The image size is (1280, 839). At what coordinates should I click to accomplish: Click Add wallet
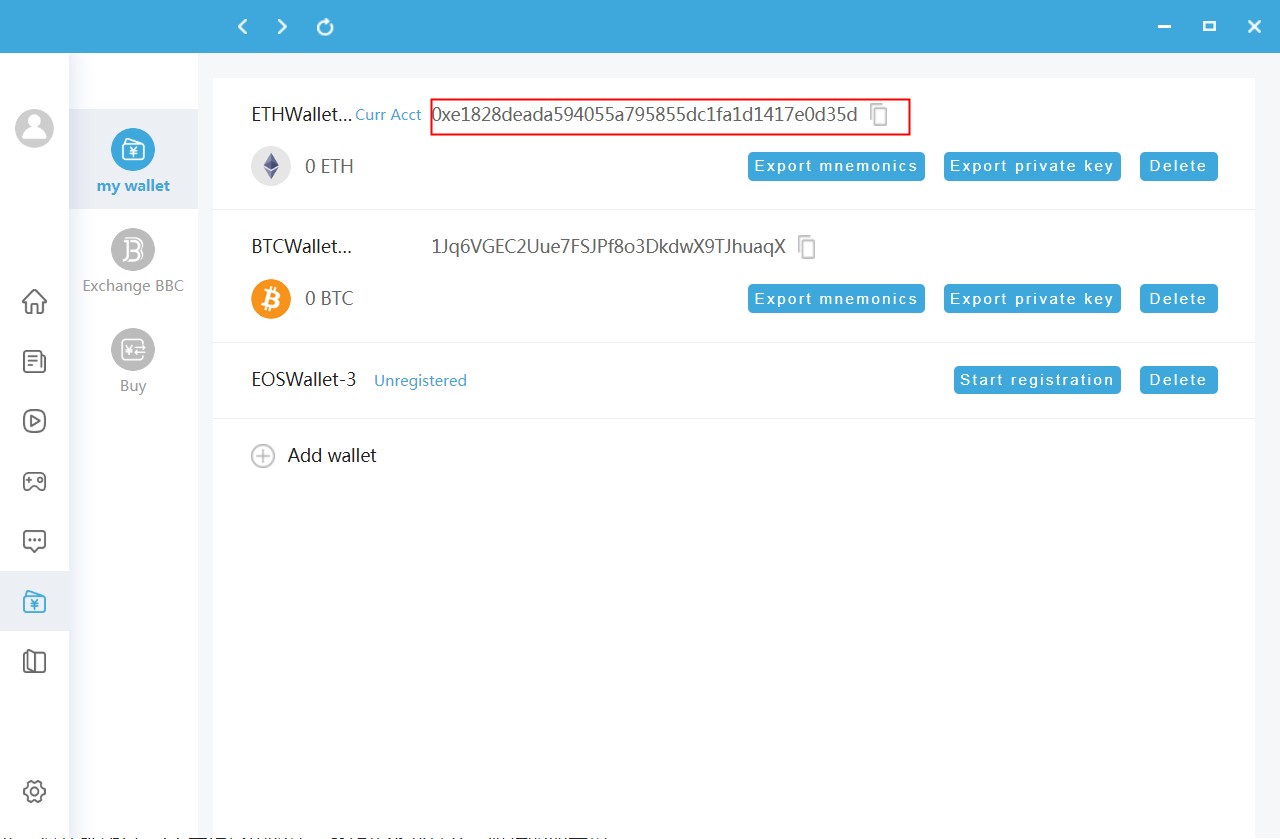tap(314, 456)
